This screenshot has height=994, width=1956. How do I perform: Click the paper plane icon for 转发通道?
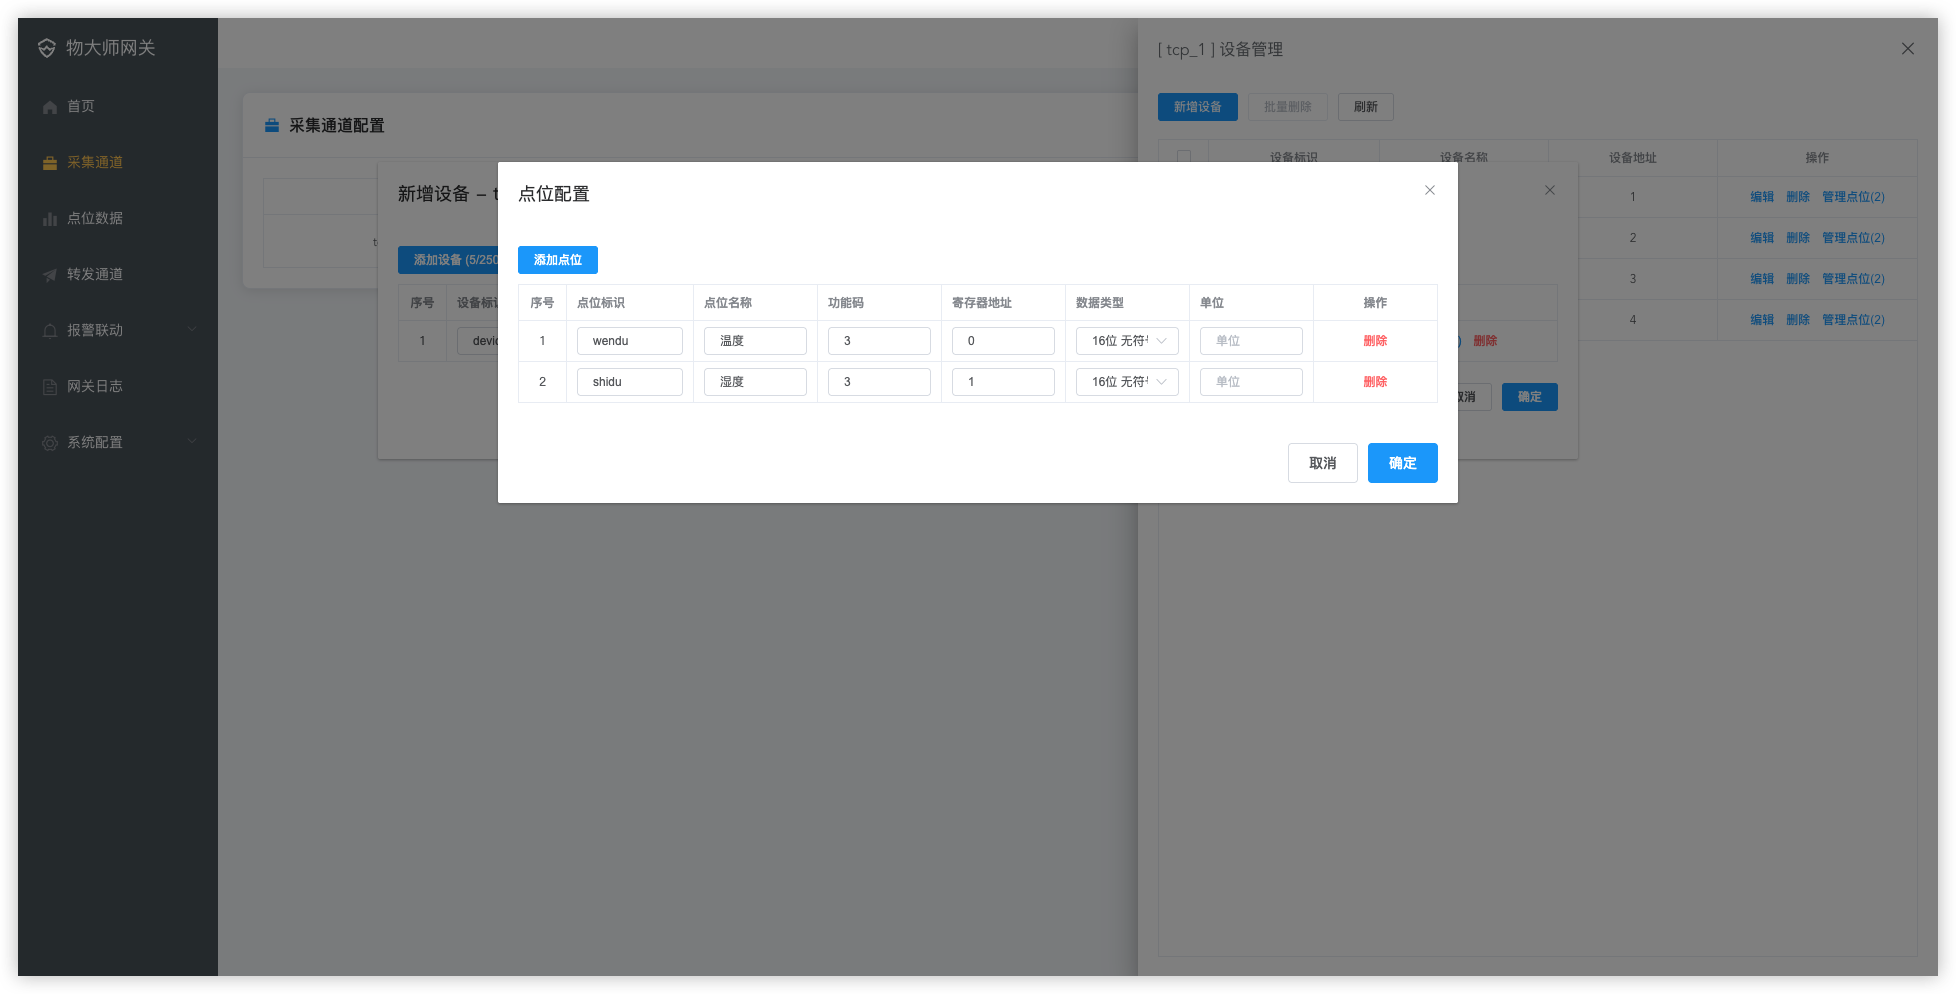click(50, 275)
